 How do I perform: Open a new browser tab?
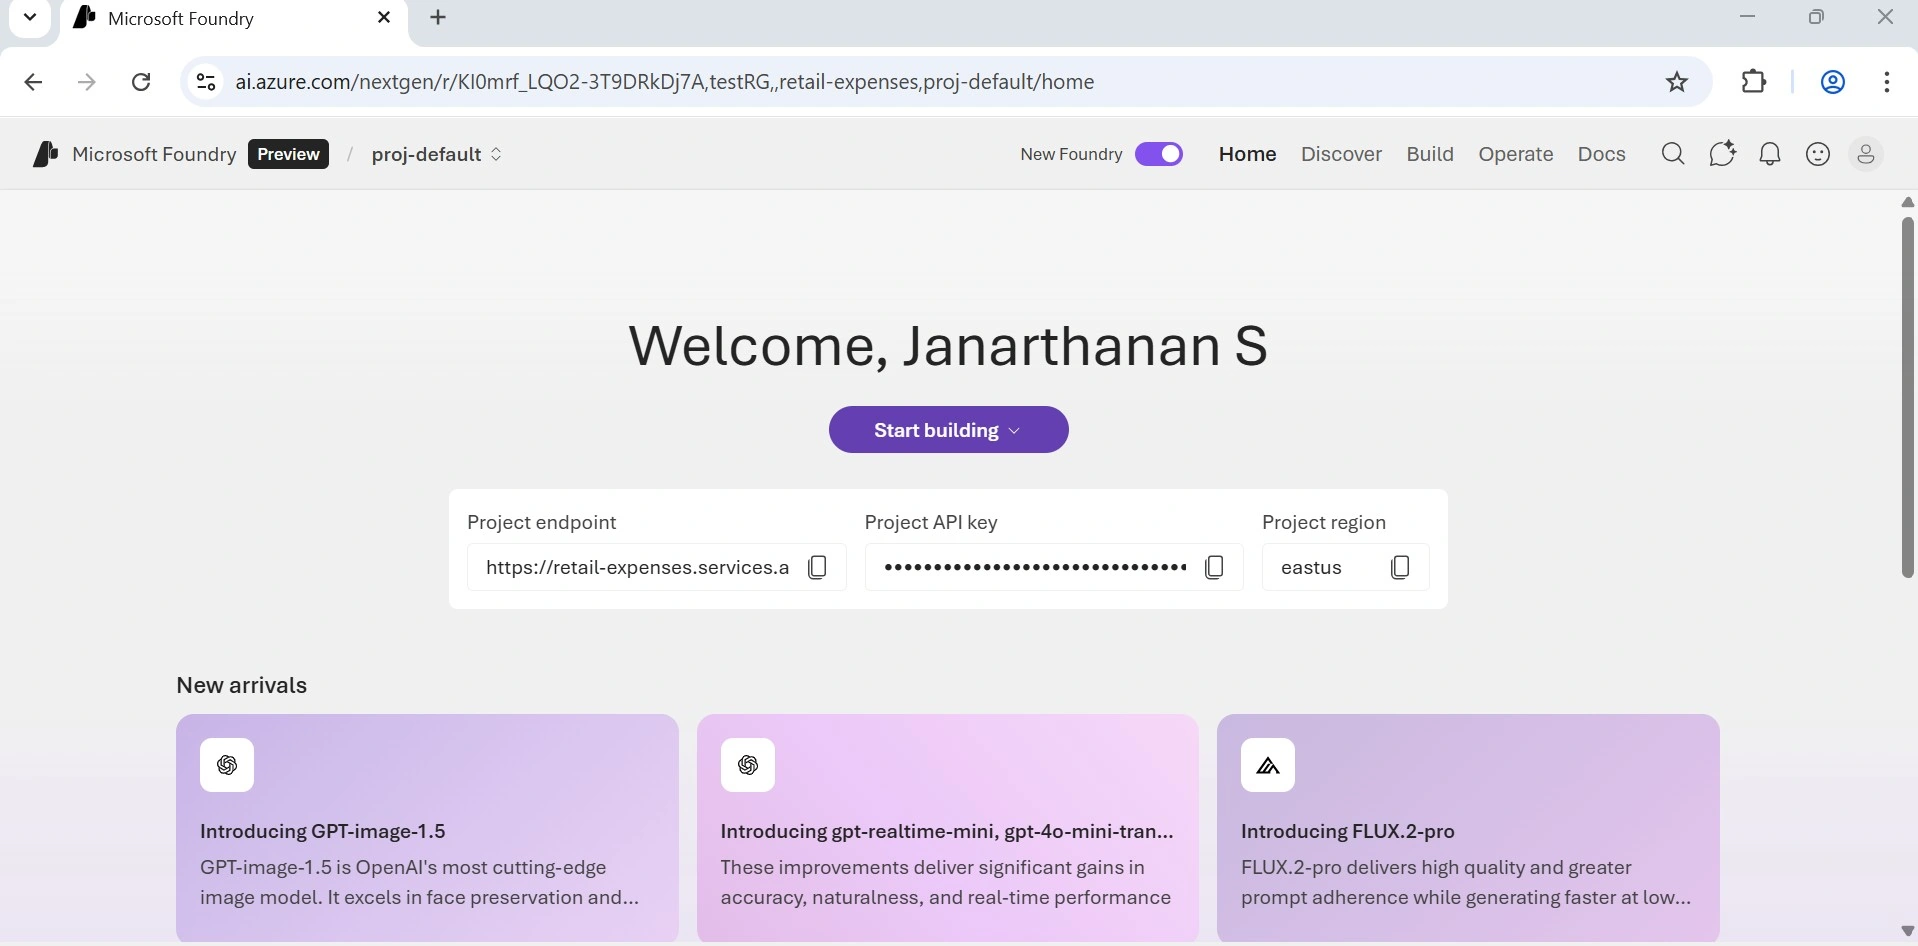[x=438, y=18]
